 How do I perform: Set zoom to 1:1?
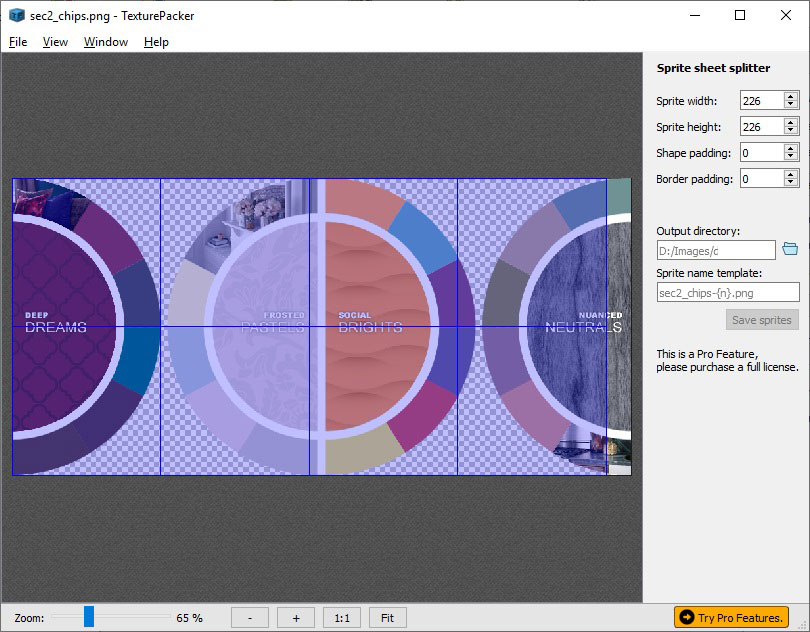[x=341, y=618]
